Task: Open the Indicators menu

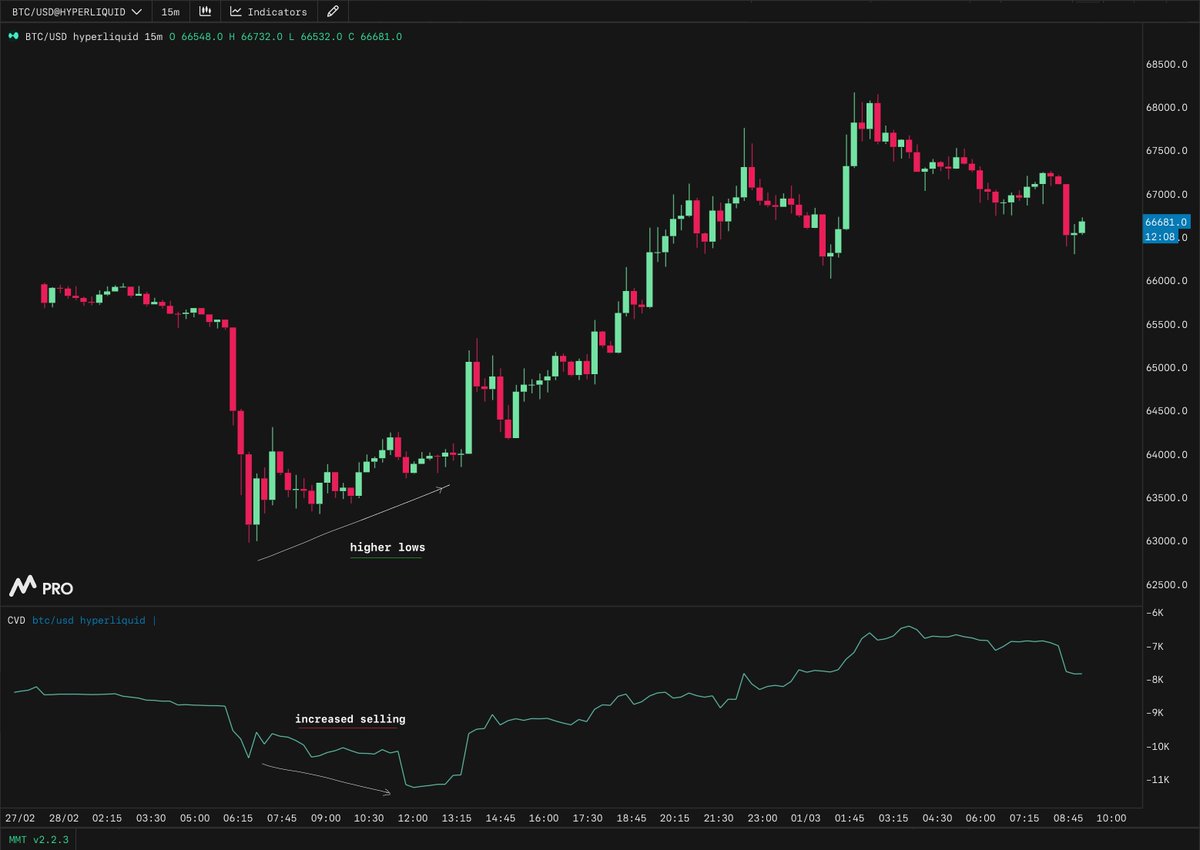Action: pos(269,12)
